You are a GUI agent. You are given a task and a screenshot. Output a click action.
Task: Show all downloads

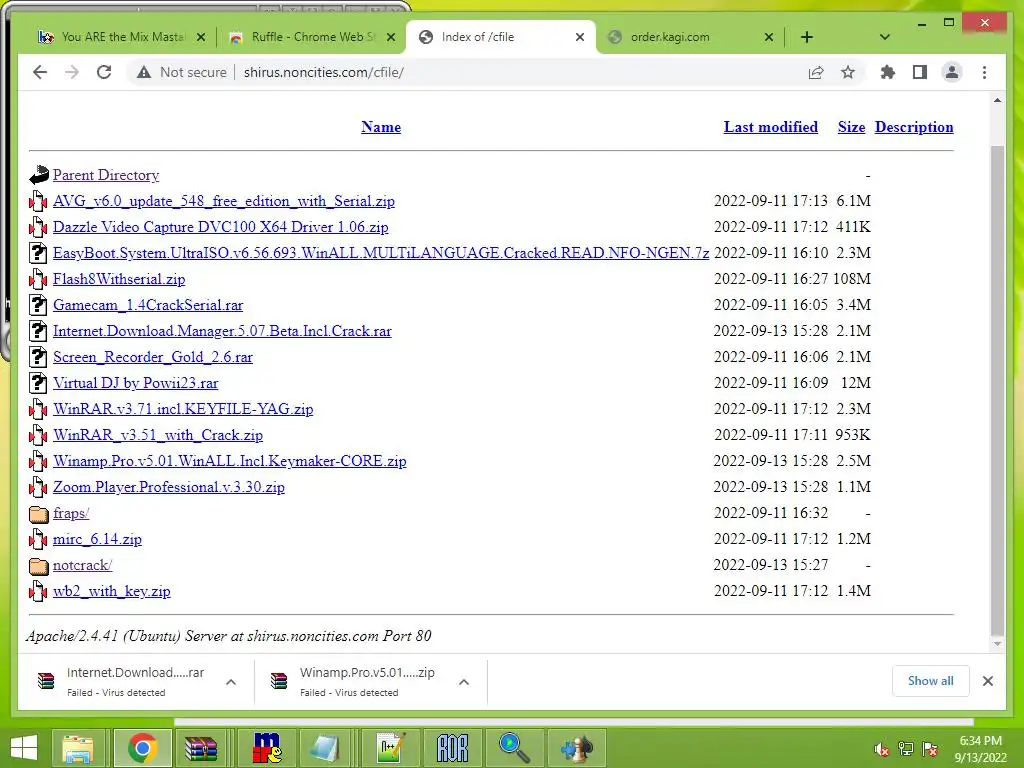tap(931, 681)
